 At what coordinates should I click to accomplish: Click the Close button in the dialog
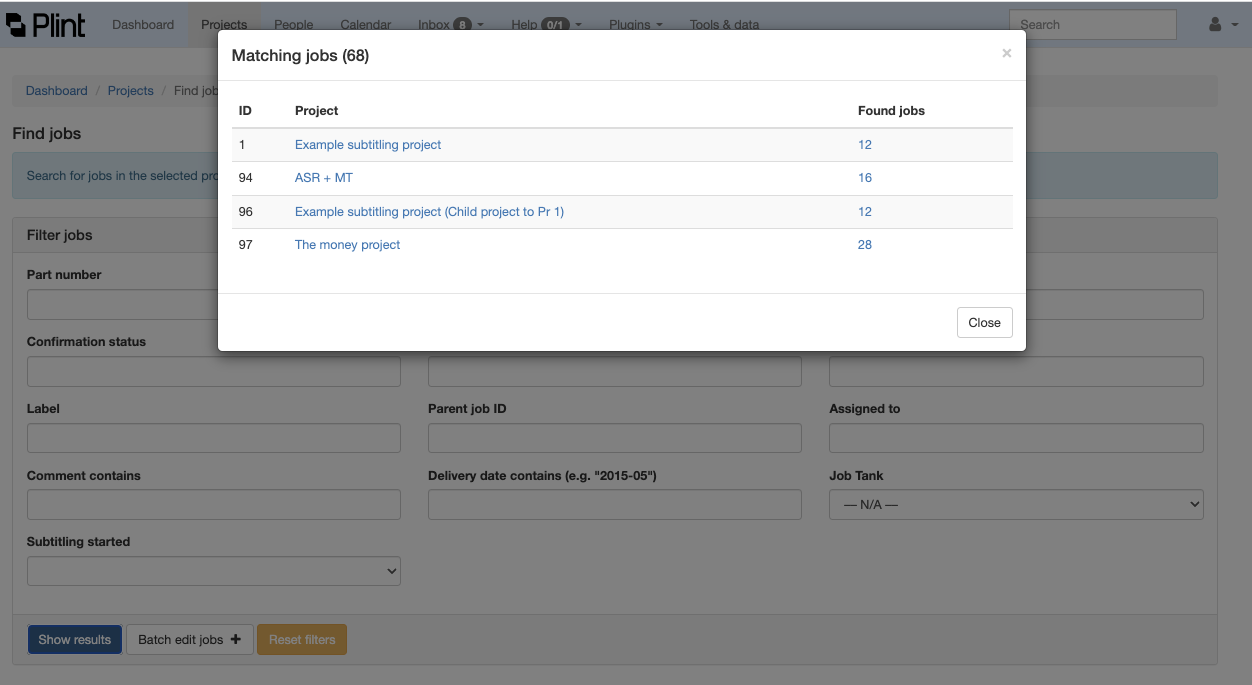[x=984, y=322]
